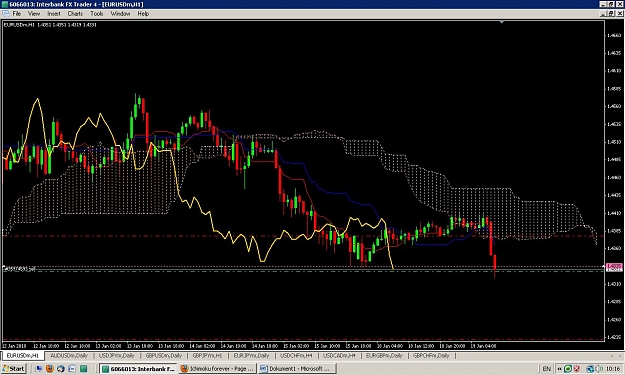
Task: Expand hidden system tray icons
Action: click(x=559, y=369)
